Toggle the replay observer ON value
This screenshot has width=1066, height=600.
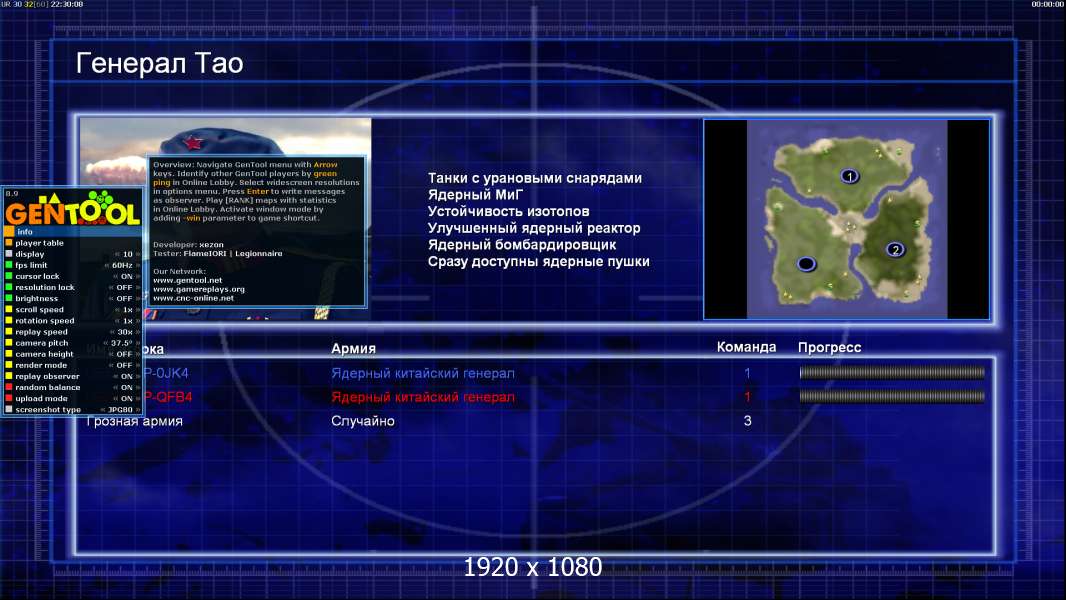pos(126,376)
